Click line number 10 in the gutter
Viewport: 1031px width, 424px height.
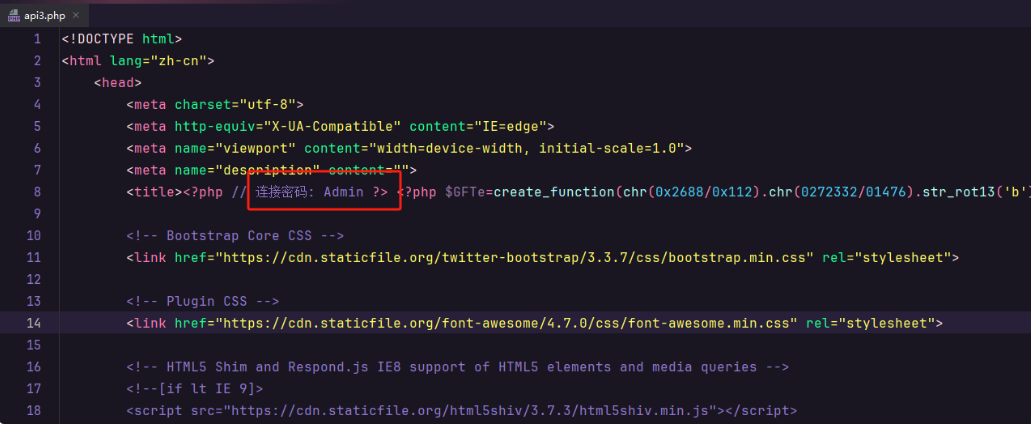[x=34, y=235]
